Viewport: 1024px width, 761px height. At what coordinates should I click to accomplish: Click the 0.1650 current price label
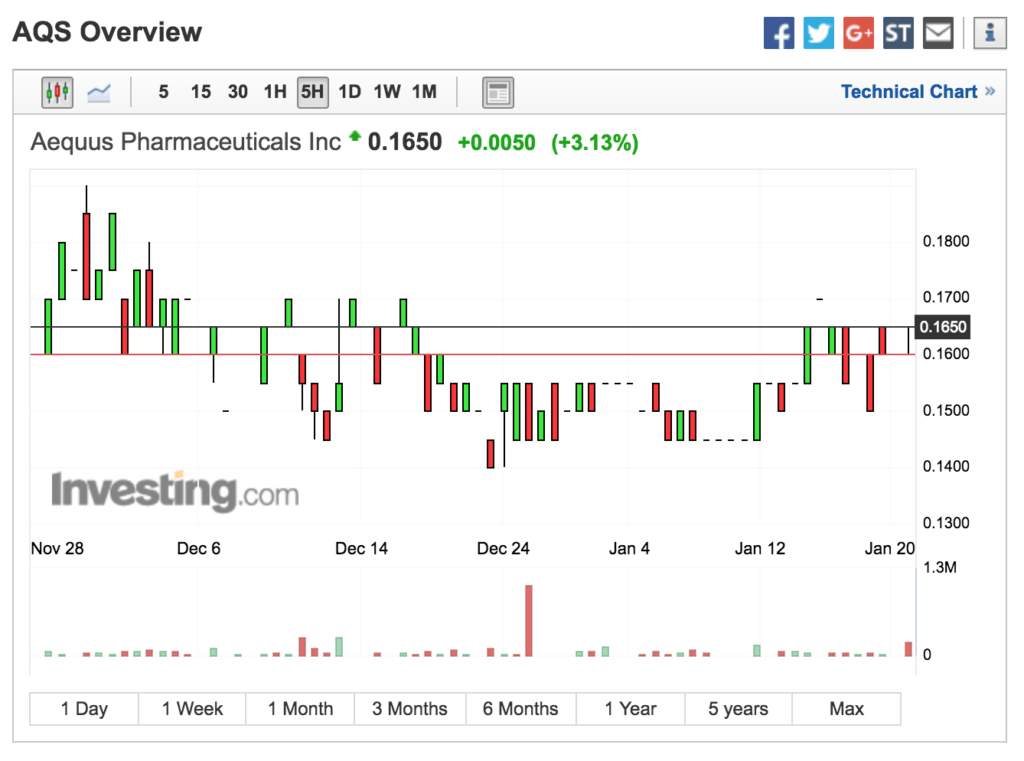942,327
